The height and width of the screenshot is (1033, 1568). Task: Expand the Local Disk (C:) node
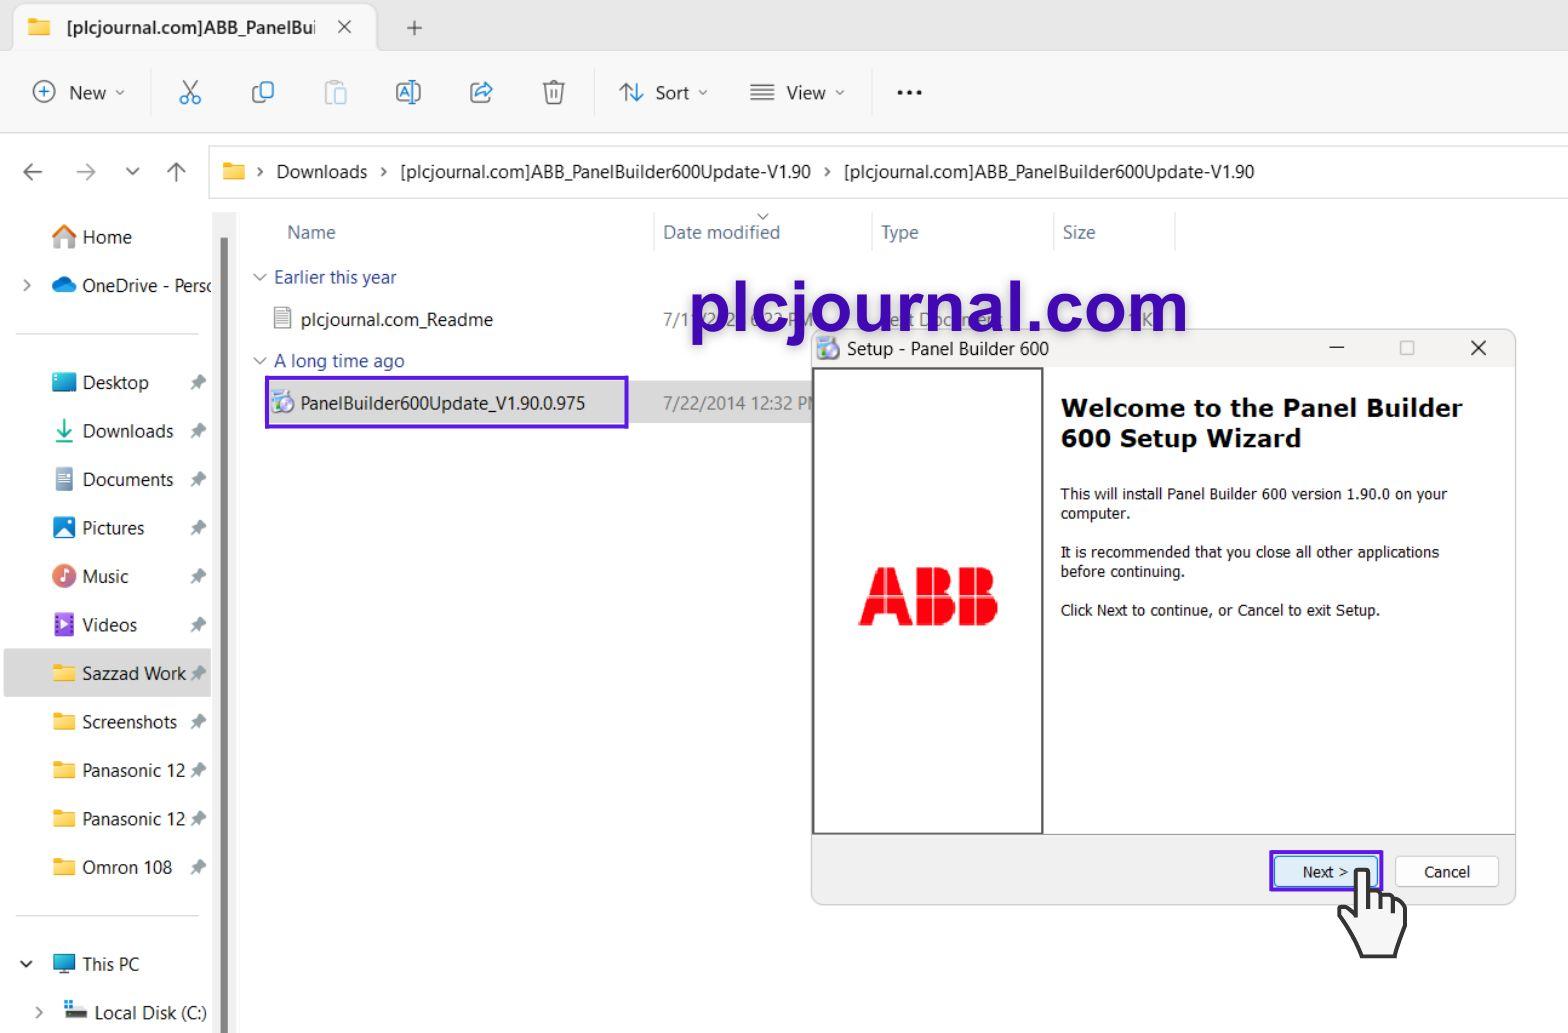coord(38,1012)
